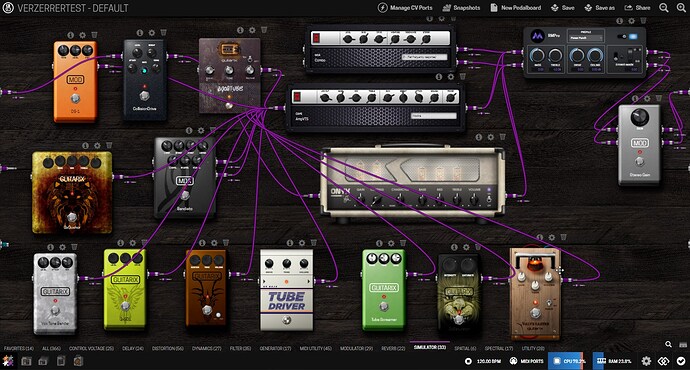Open the pedalboard constructor icon

tap(8, 361)
